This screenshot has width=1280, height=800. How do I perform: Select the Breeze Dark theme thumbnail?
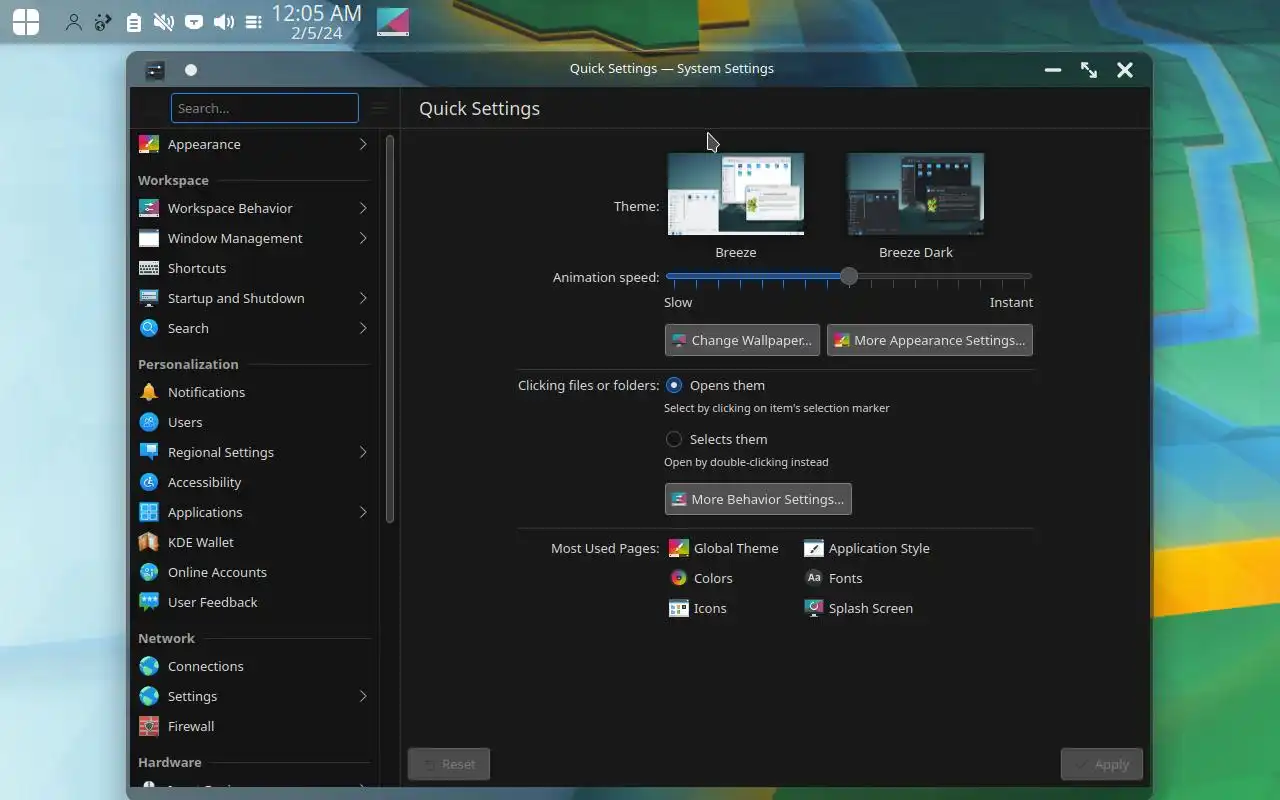(916, 194)
